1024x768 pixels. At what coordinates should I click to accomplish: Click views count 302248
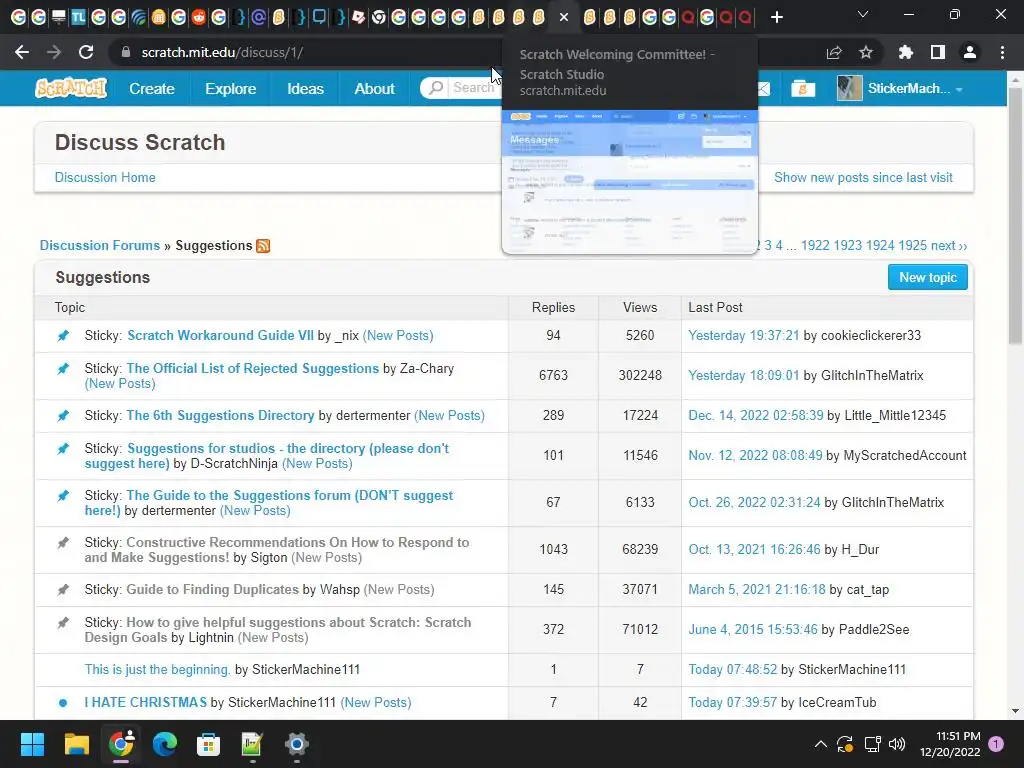tap(640, 375)
